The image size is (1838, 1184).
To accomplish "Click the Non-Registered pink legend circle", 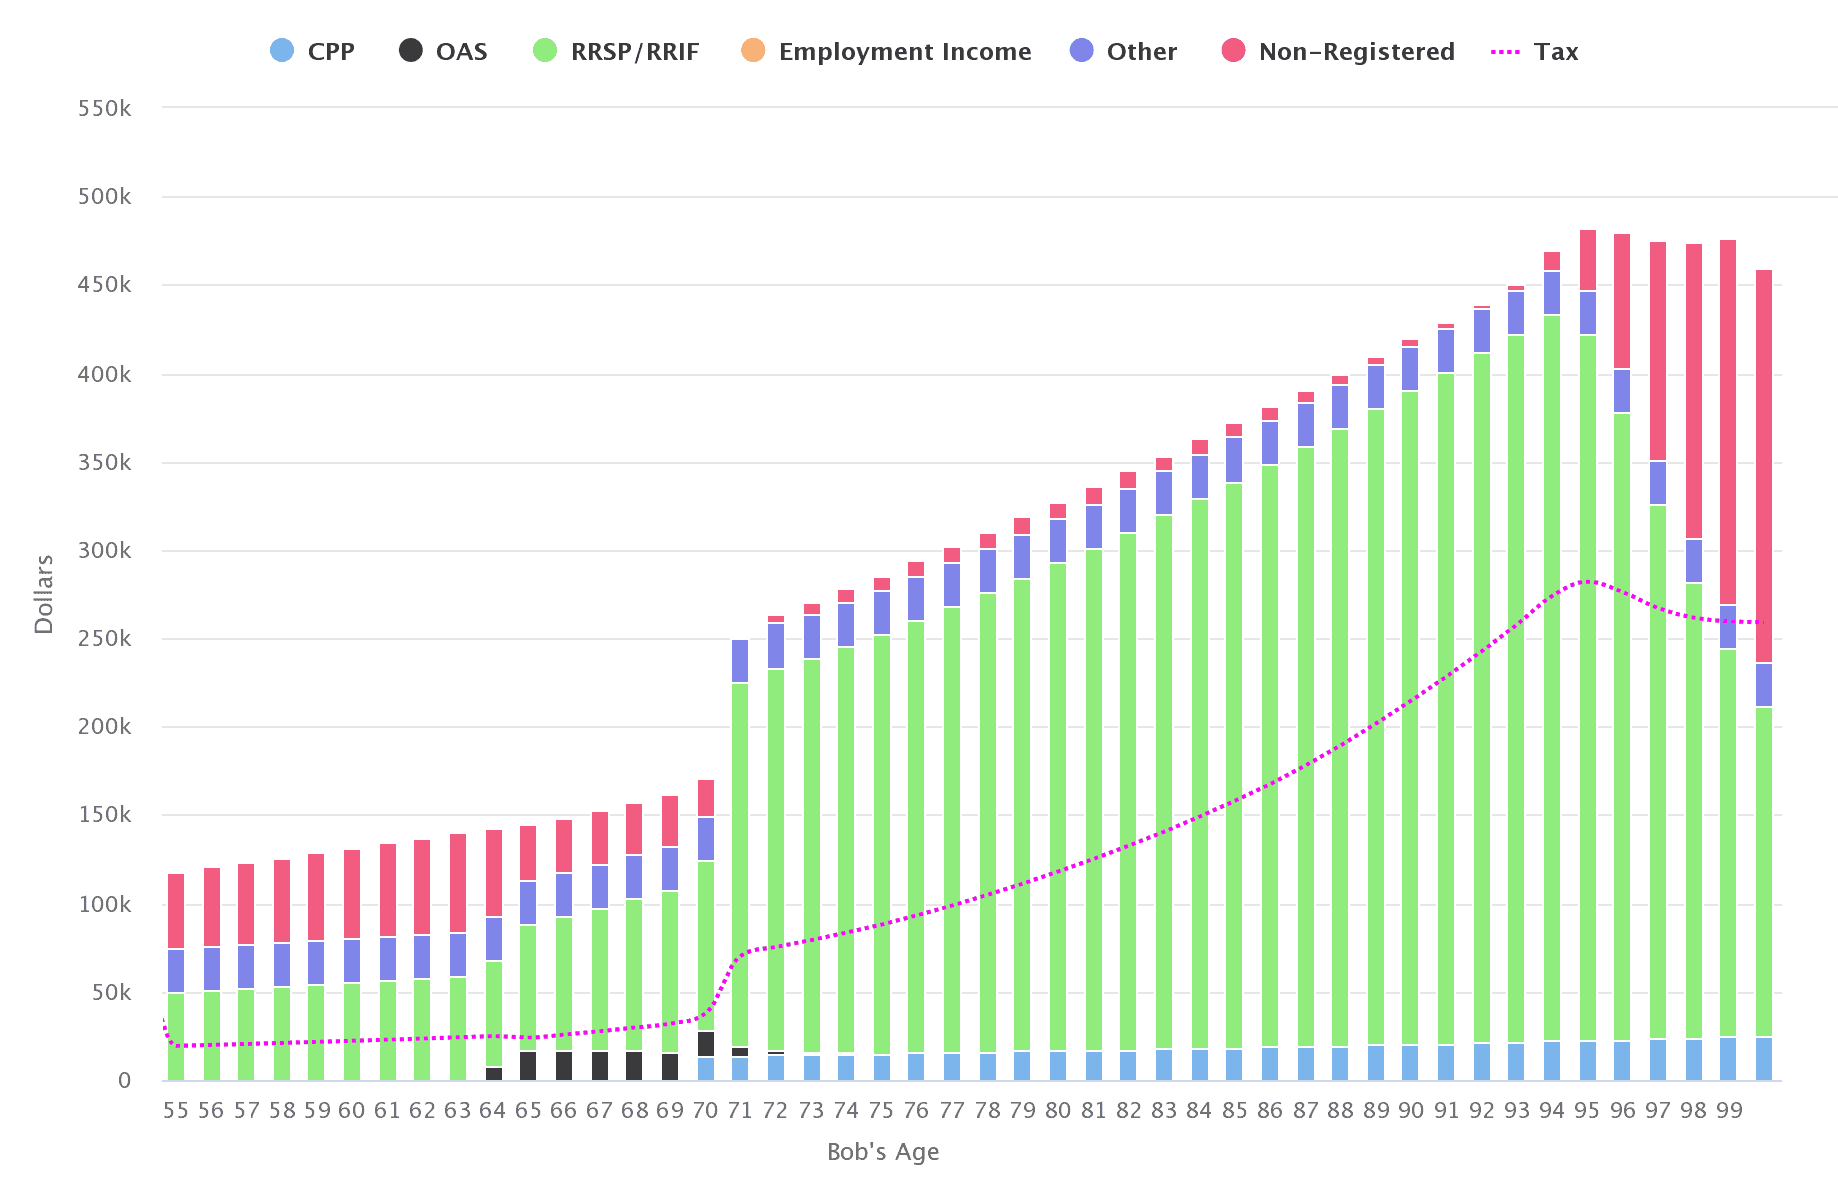I will pyautogui.click(x=1234, y=51).
